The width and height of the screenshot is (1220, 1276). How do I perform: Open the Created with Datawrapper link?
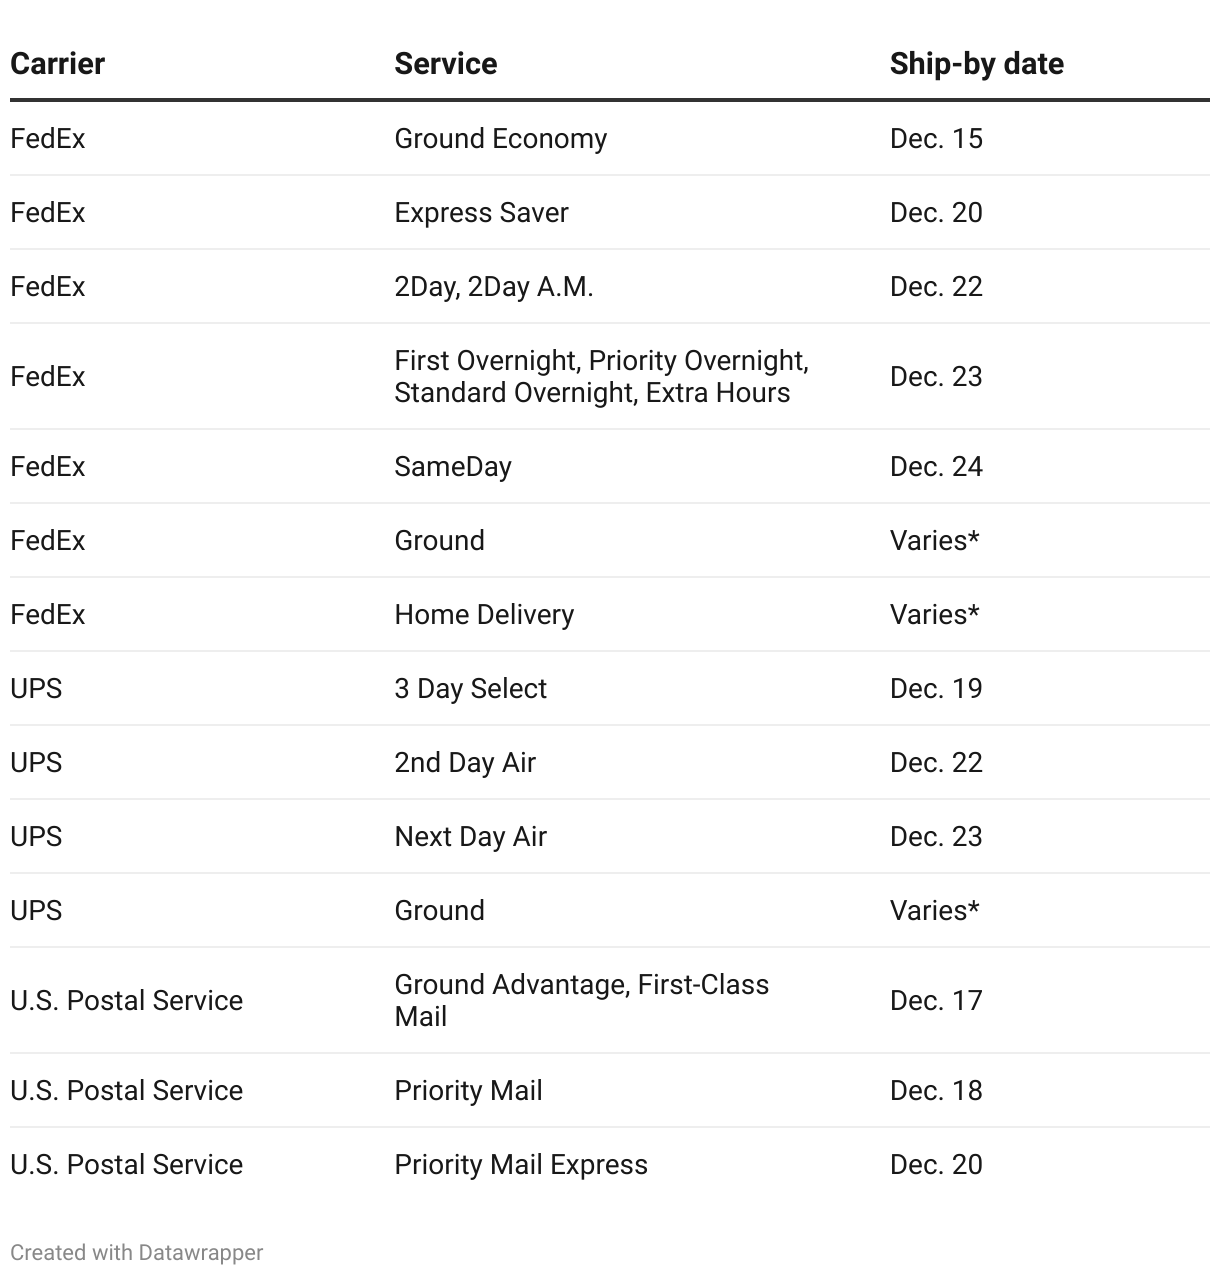pos(137,1252)
